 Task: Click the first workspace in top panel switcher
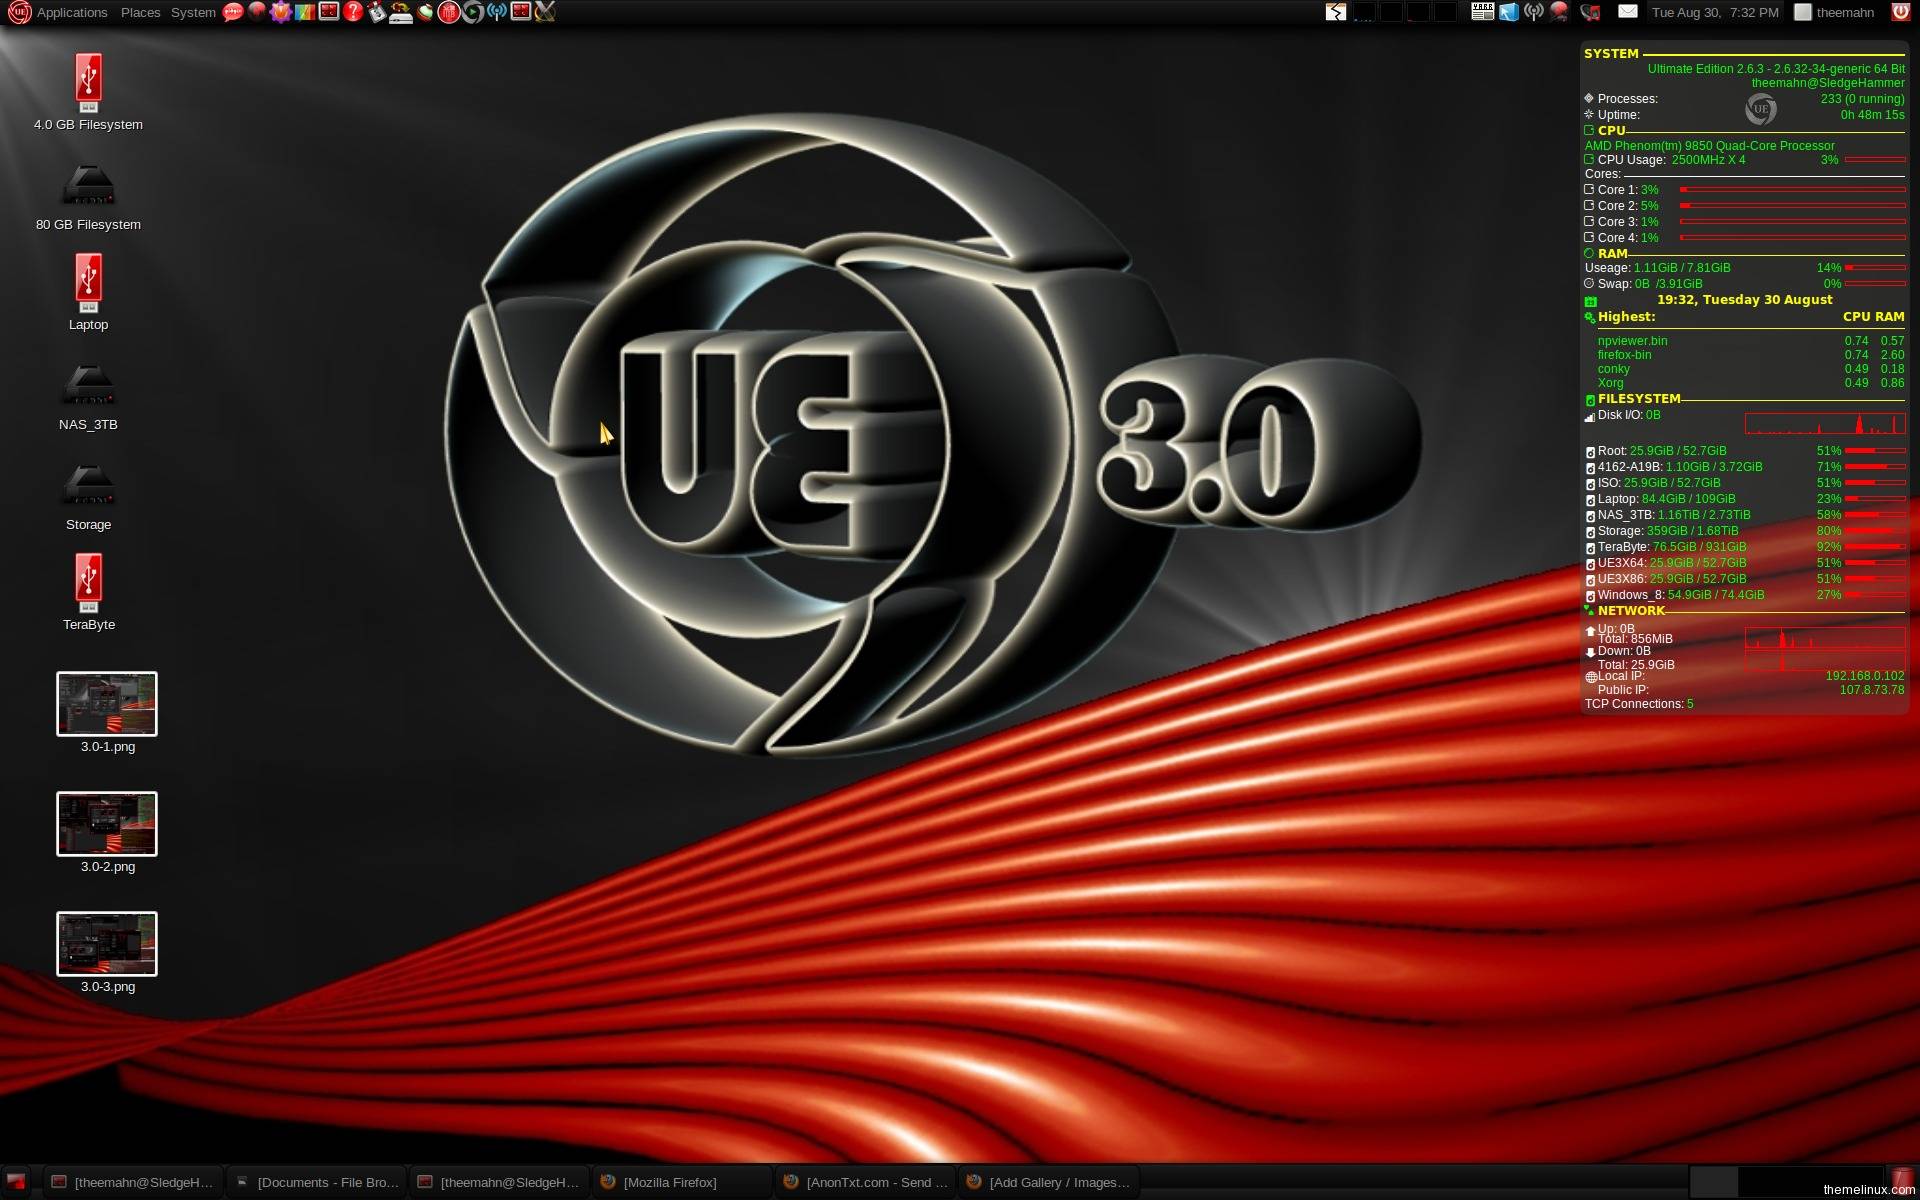point(1363,12)
